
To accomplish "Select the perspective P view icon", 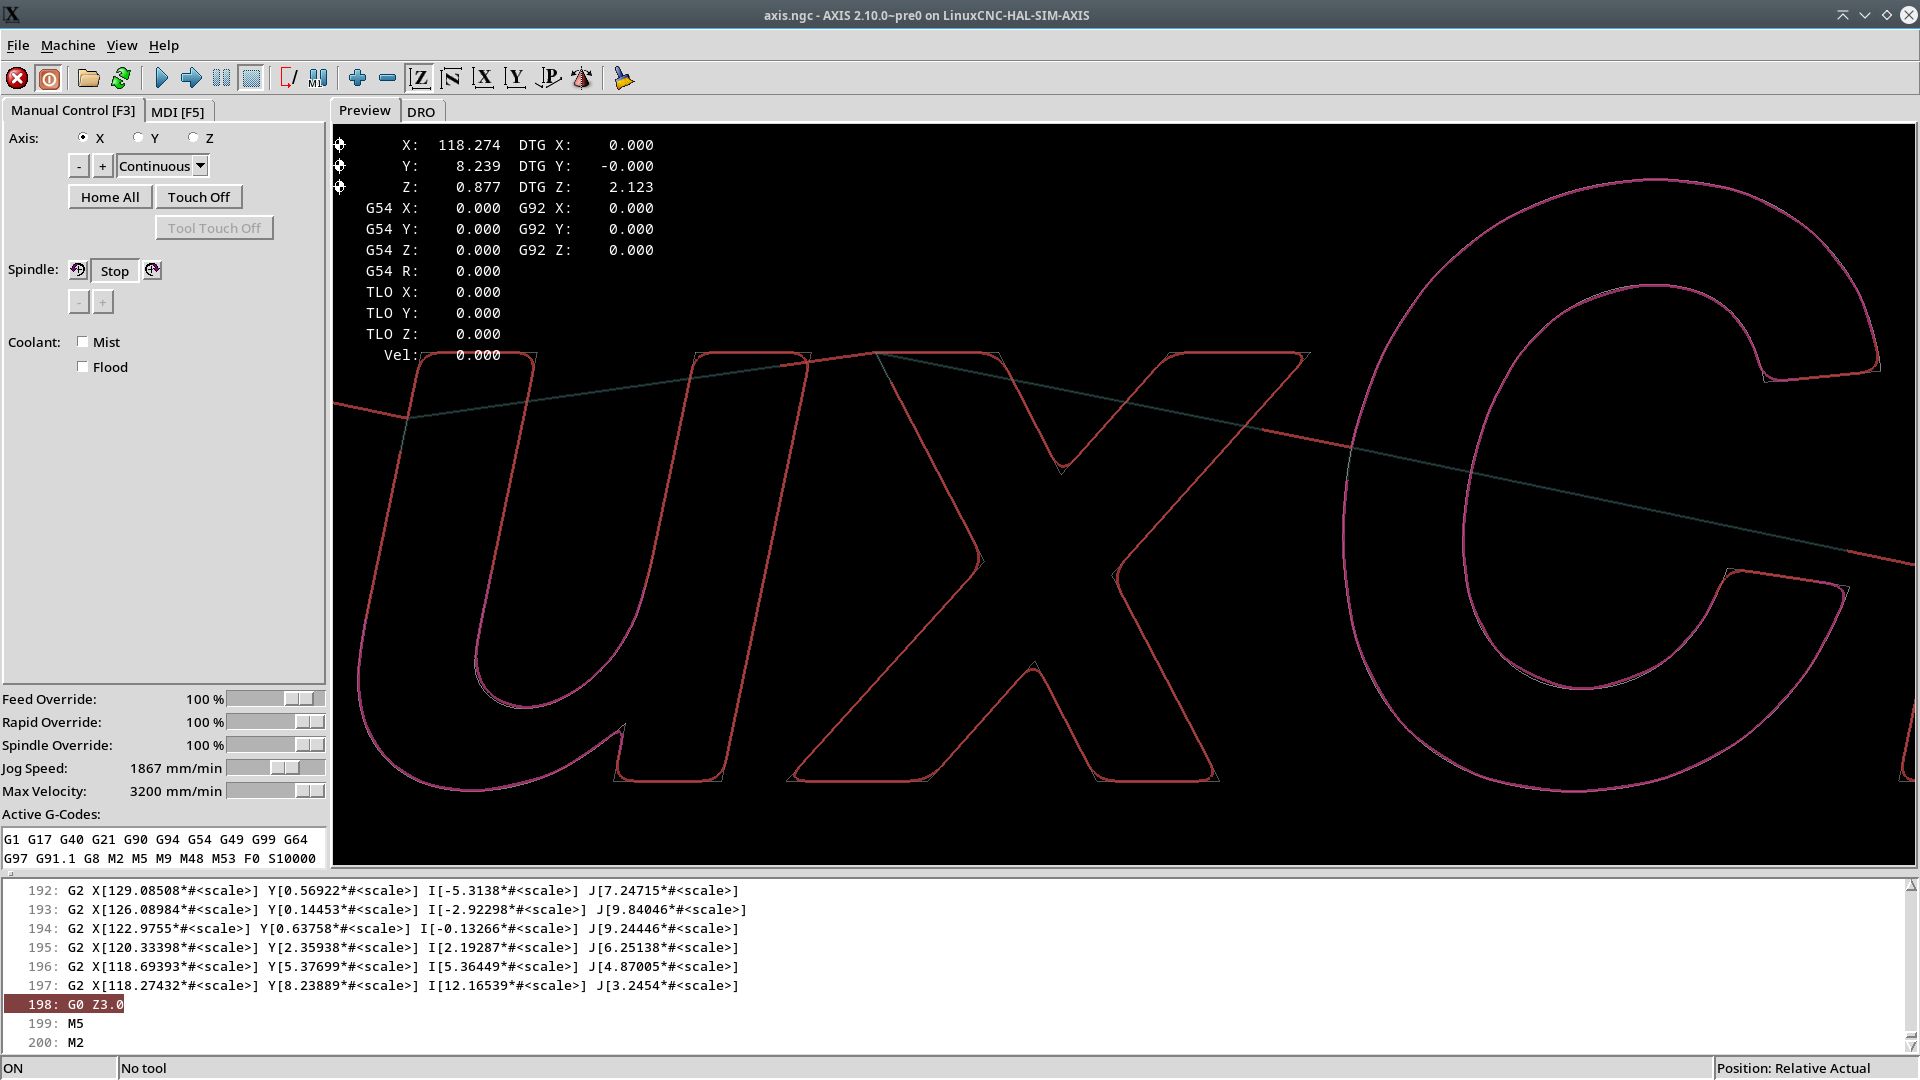I will pos(548,78).
